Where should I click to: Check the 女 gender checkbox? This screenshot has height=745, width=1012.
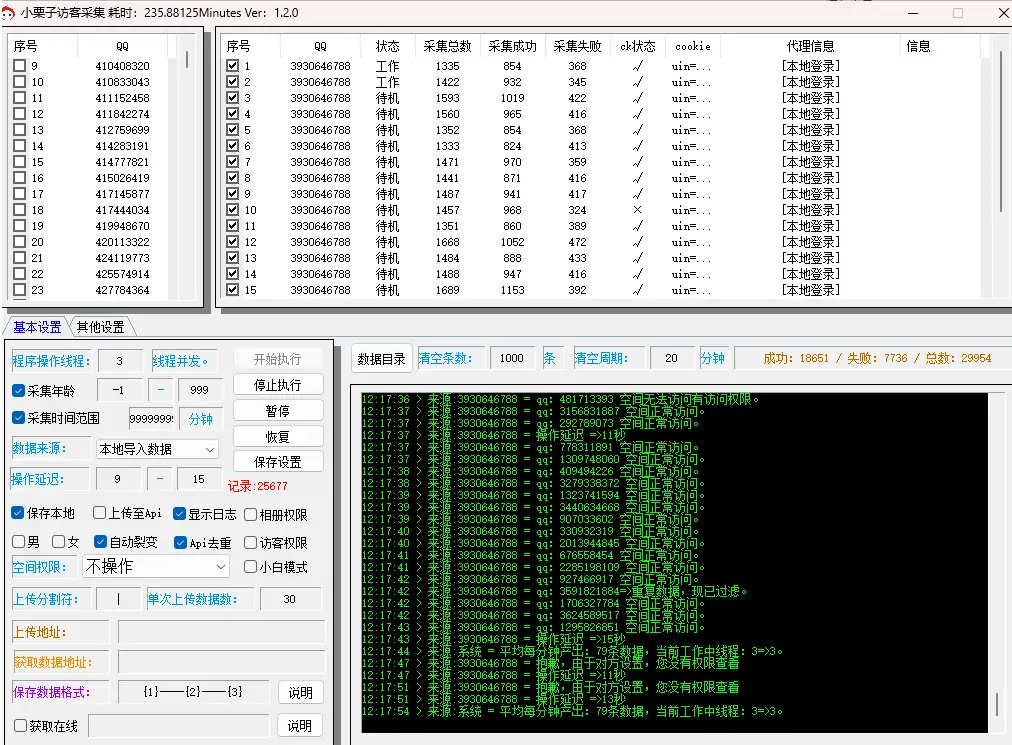pyautogui.click(x=58, y=542)
